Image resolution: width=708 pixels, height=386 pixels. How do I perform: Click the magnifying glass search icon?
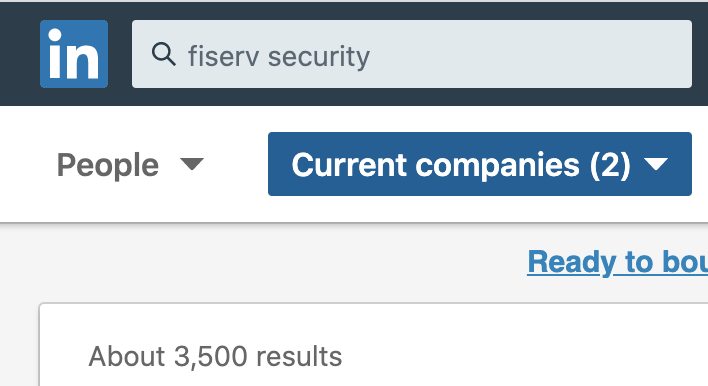[163, 54]
